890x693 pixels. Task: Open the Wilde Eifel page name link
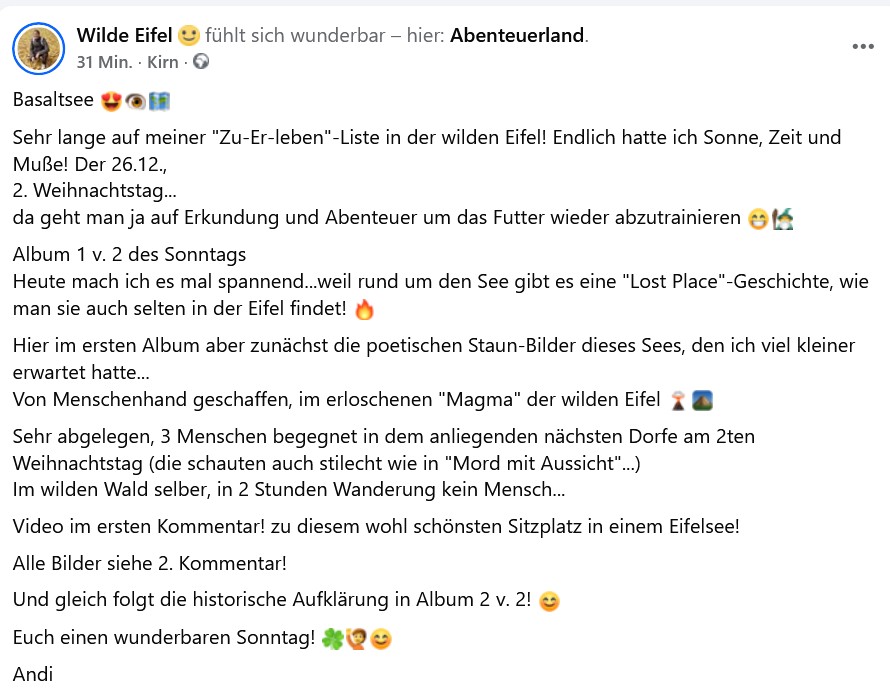coord(124,36)
